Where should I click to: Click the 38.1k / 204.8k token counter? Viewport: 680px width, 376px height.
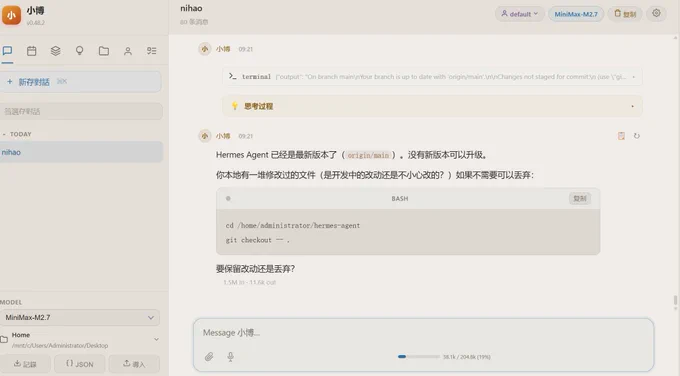coord(467,357)
